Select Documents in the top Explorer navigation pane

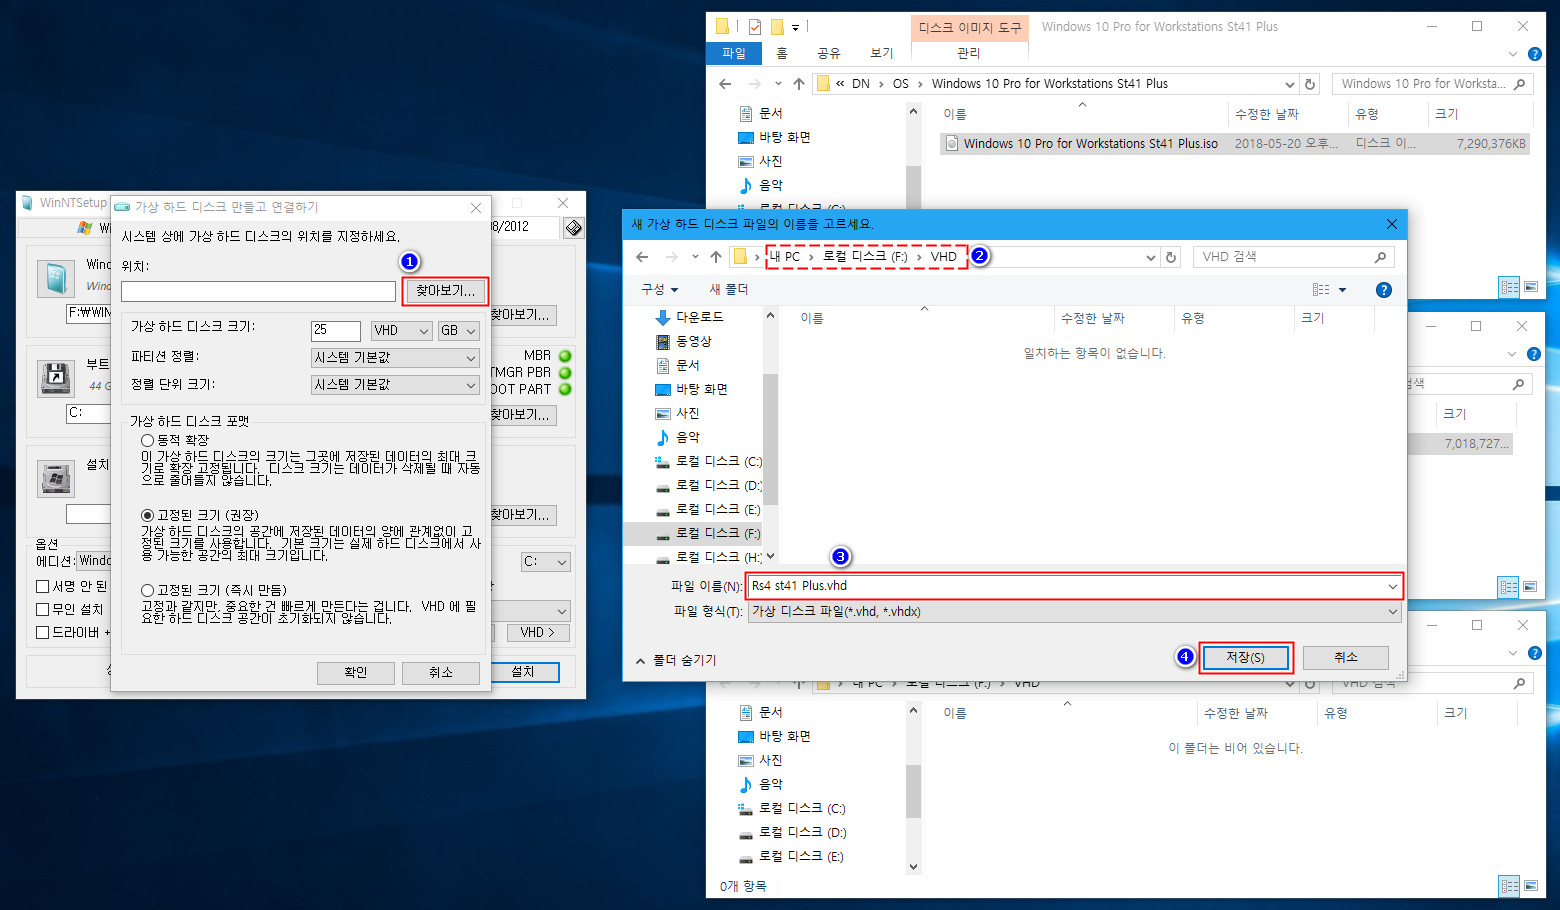click(760, 114)
